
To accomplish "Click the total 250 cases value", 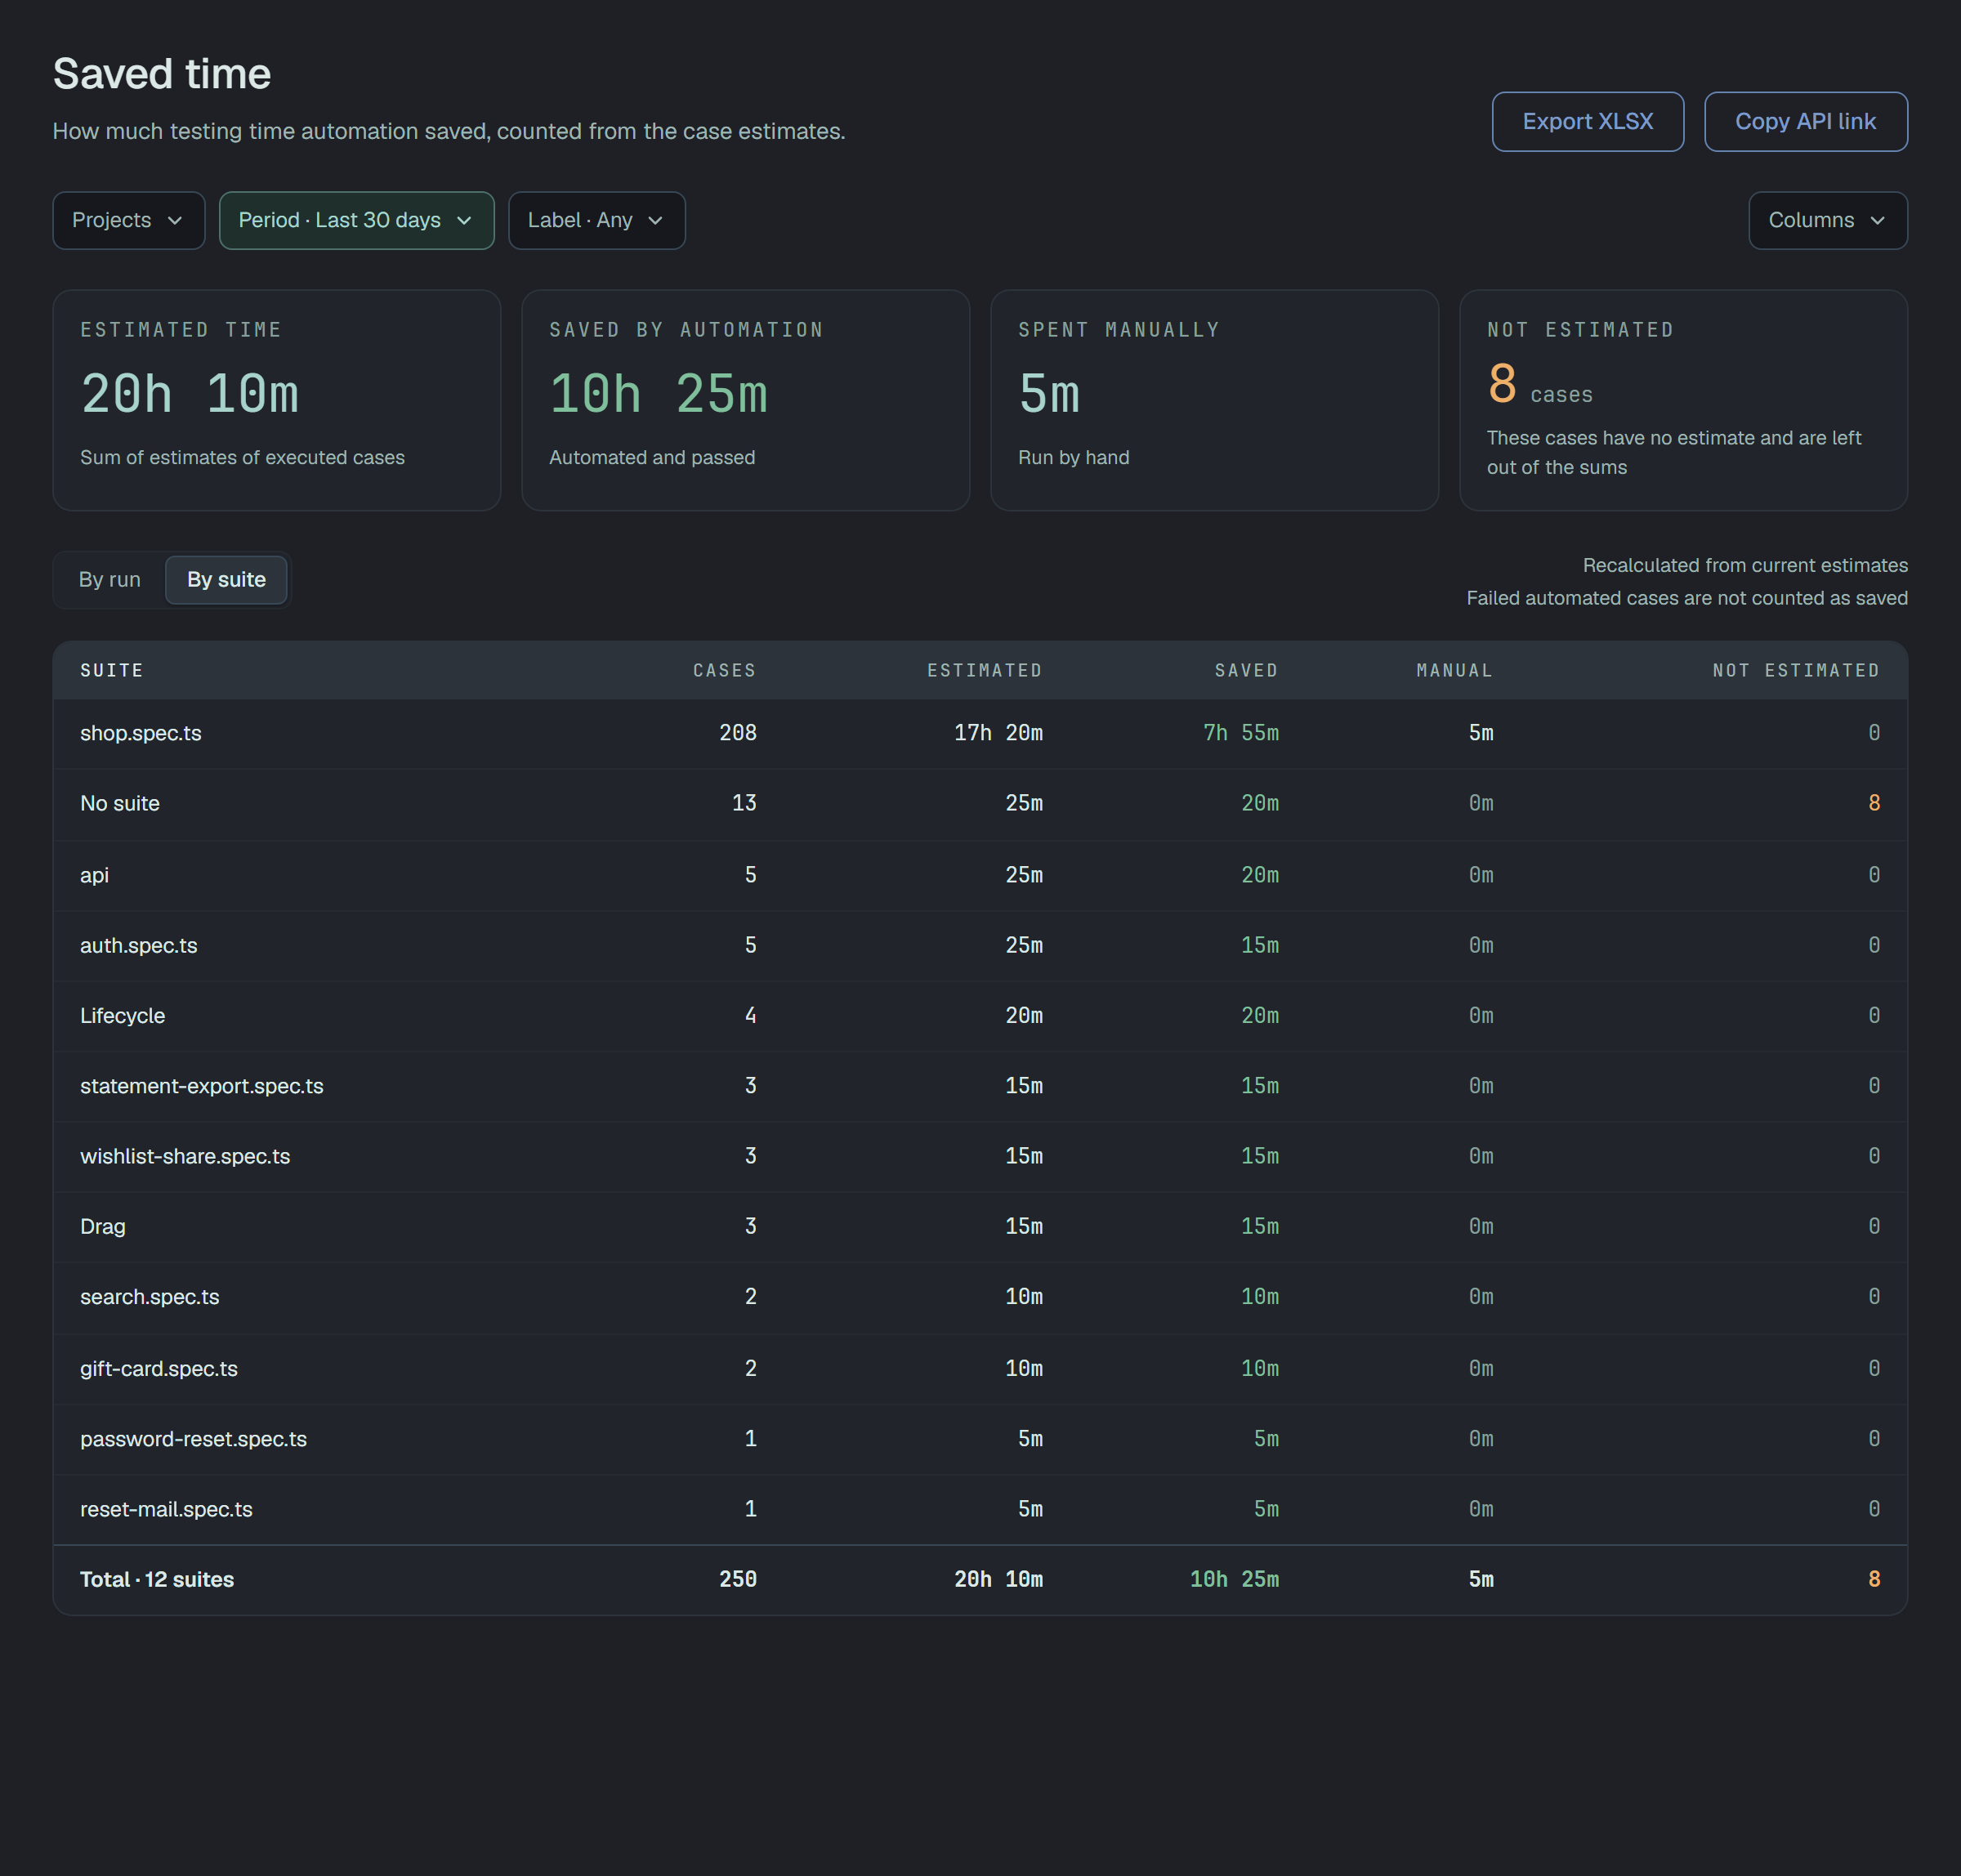I will pyautogui.click(x=738, y=1580).
